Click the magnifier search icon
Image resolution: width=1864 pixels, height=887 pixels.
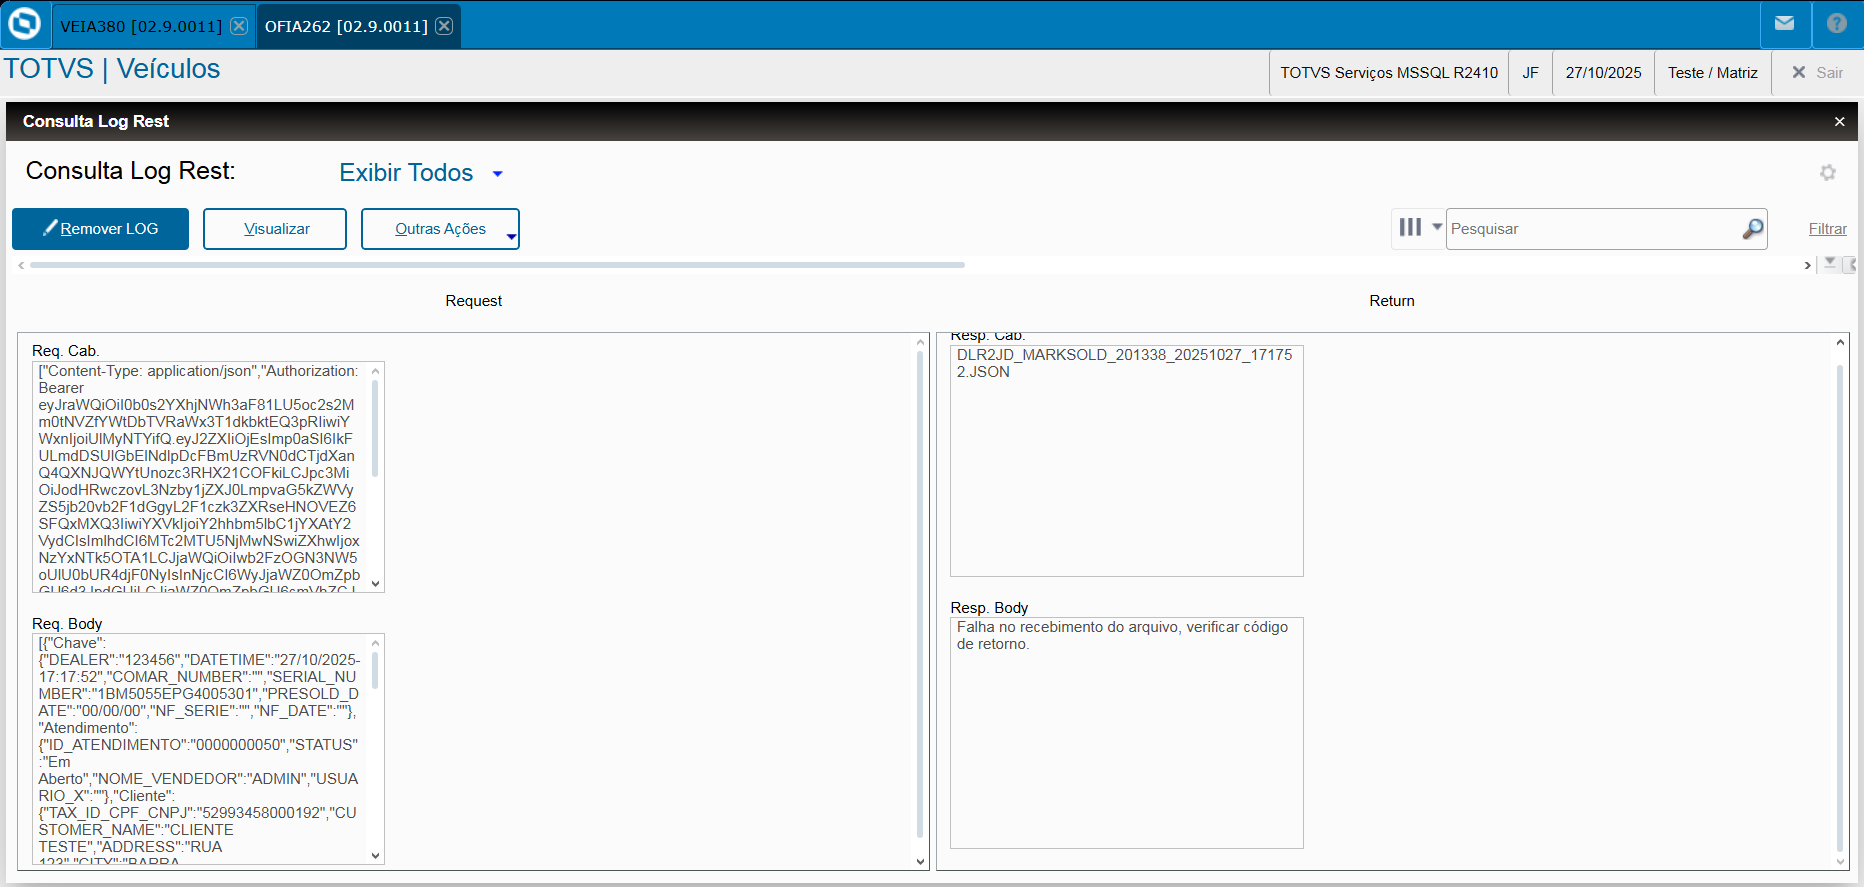(1753, 229)
